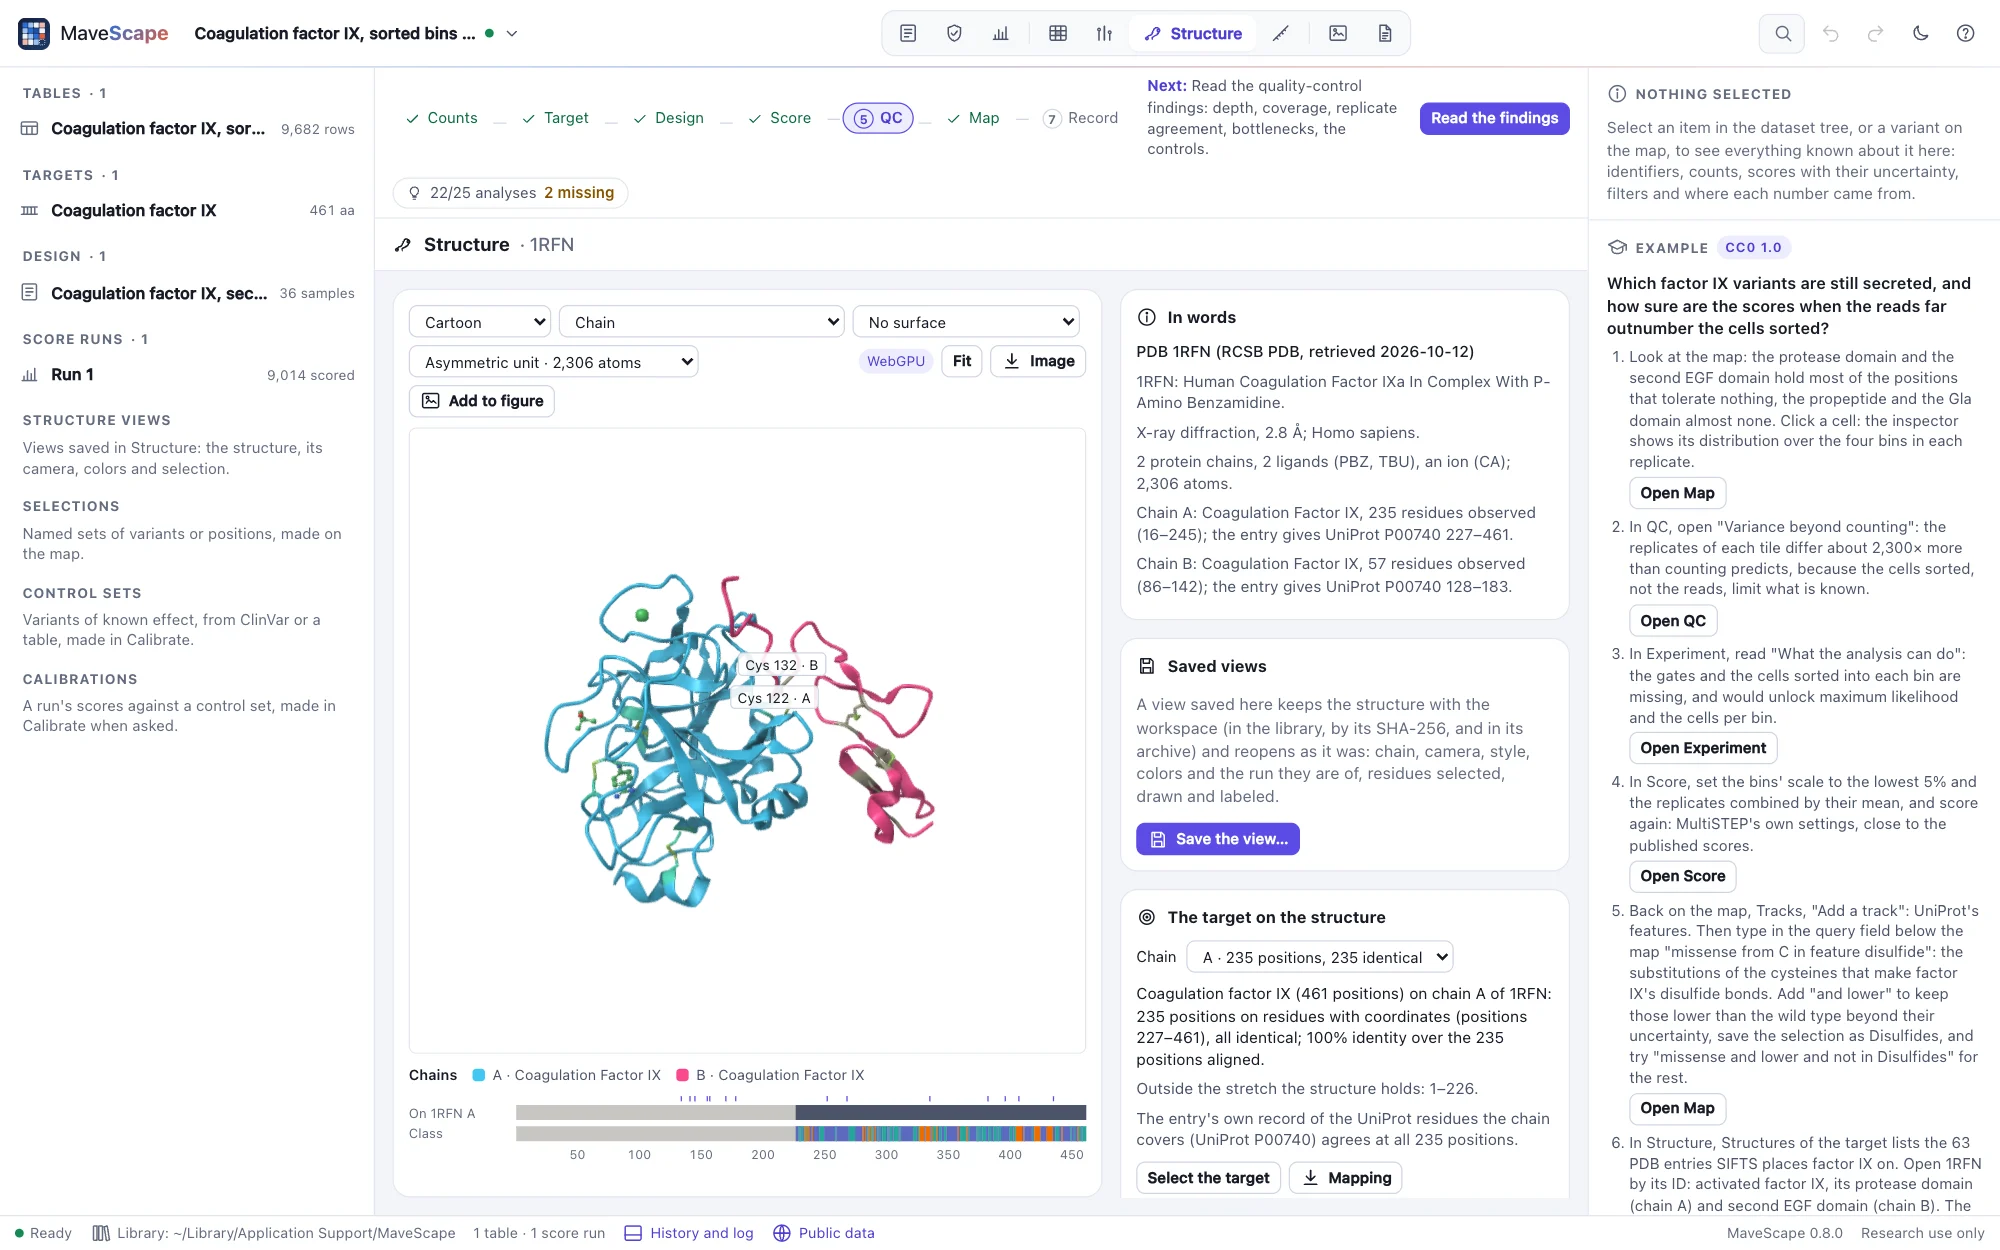Go to the Map step

(x=973, y=118)
